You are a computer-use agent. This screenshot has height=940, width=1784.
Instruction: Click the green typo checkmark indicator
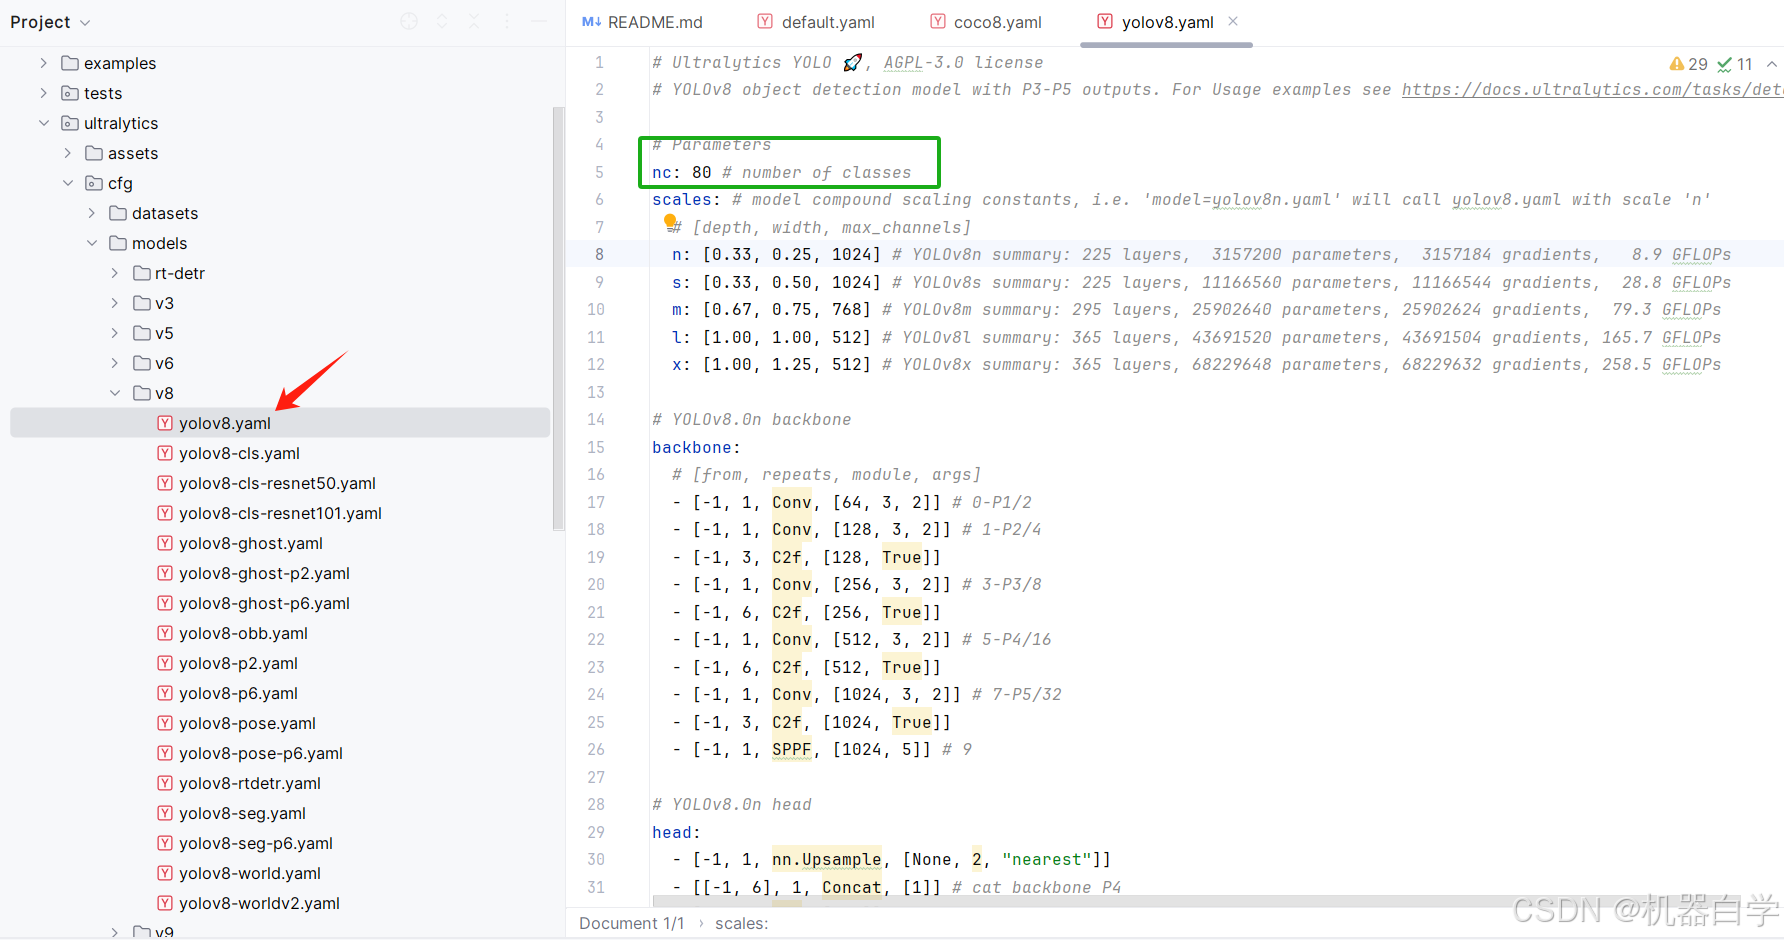pyautogui.click(x=1735, y=64)
